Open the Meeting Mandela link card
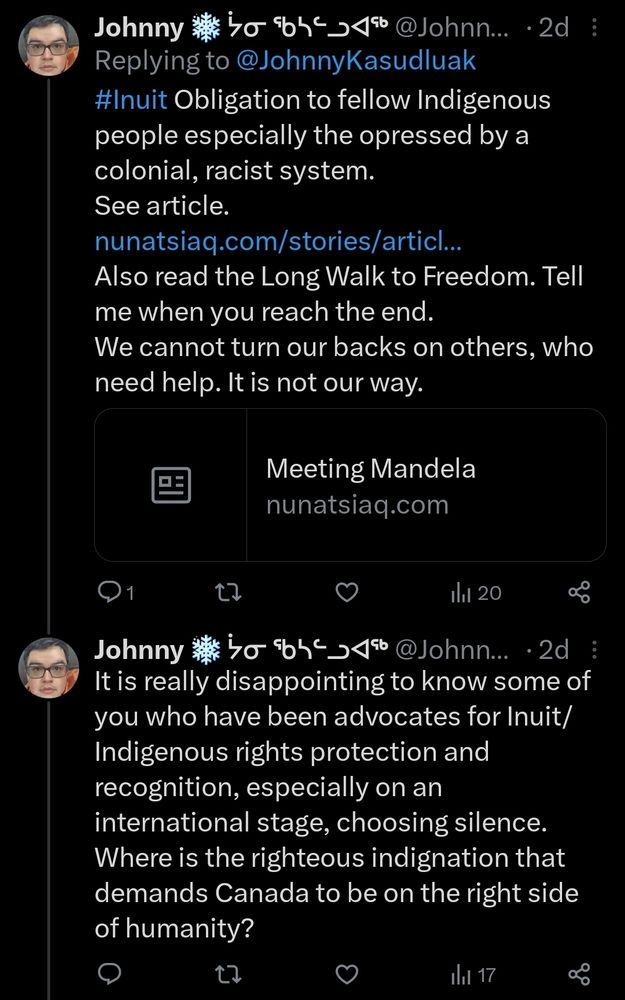This screenshot has height=1000, width=625. coord(350,485)
